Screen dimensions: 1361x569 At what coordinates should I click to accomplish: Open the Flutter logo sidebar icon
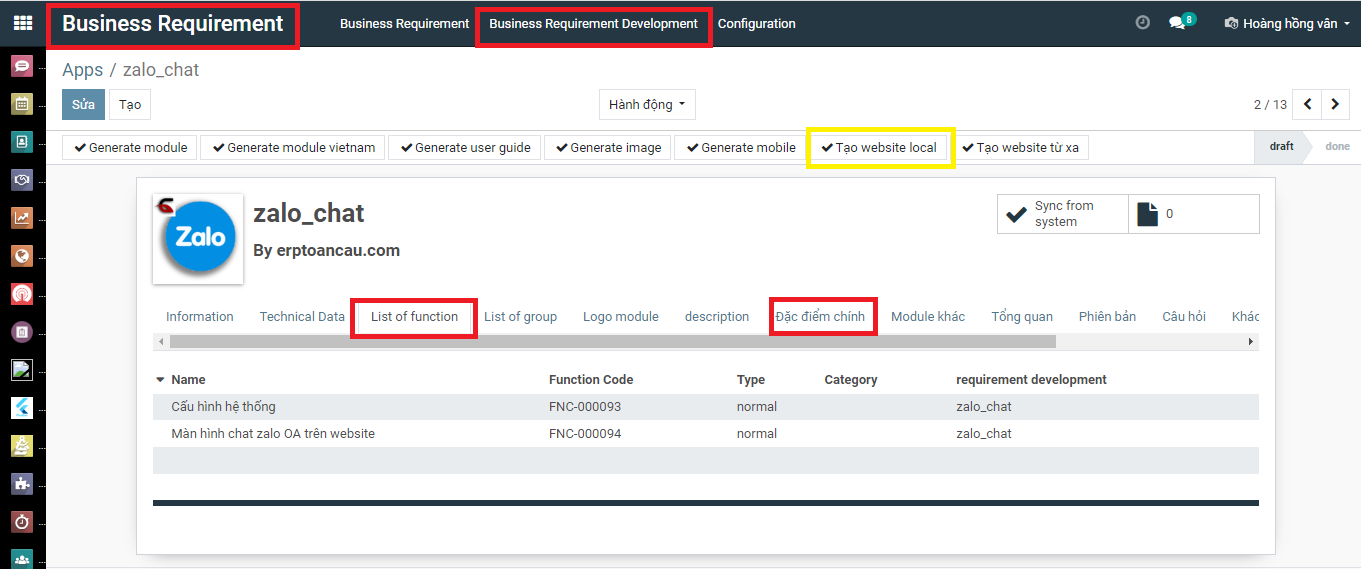[x=22, y=408]
